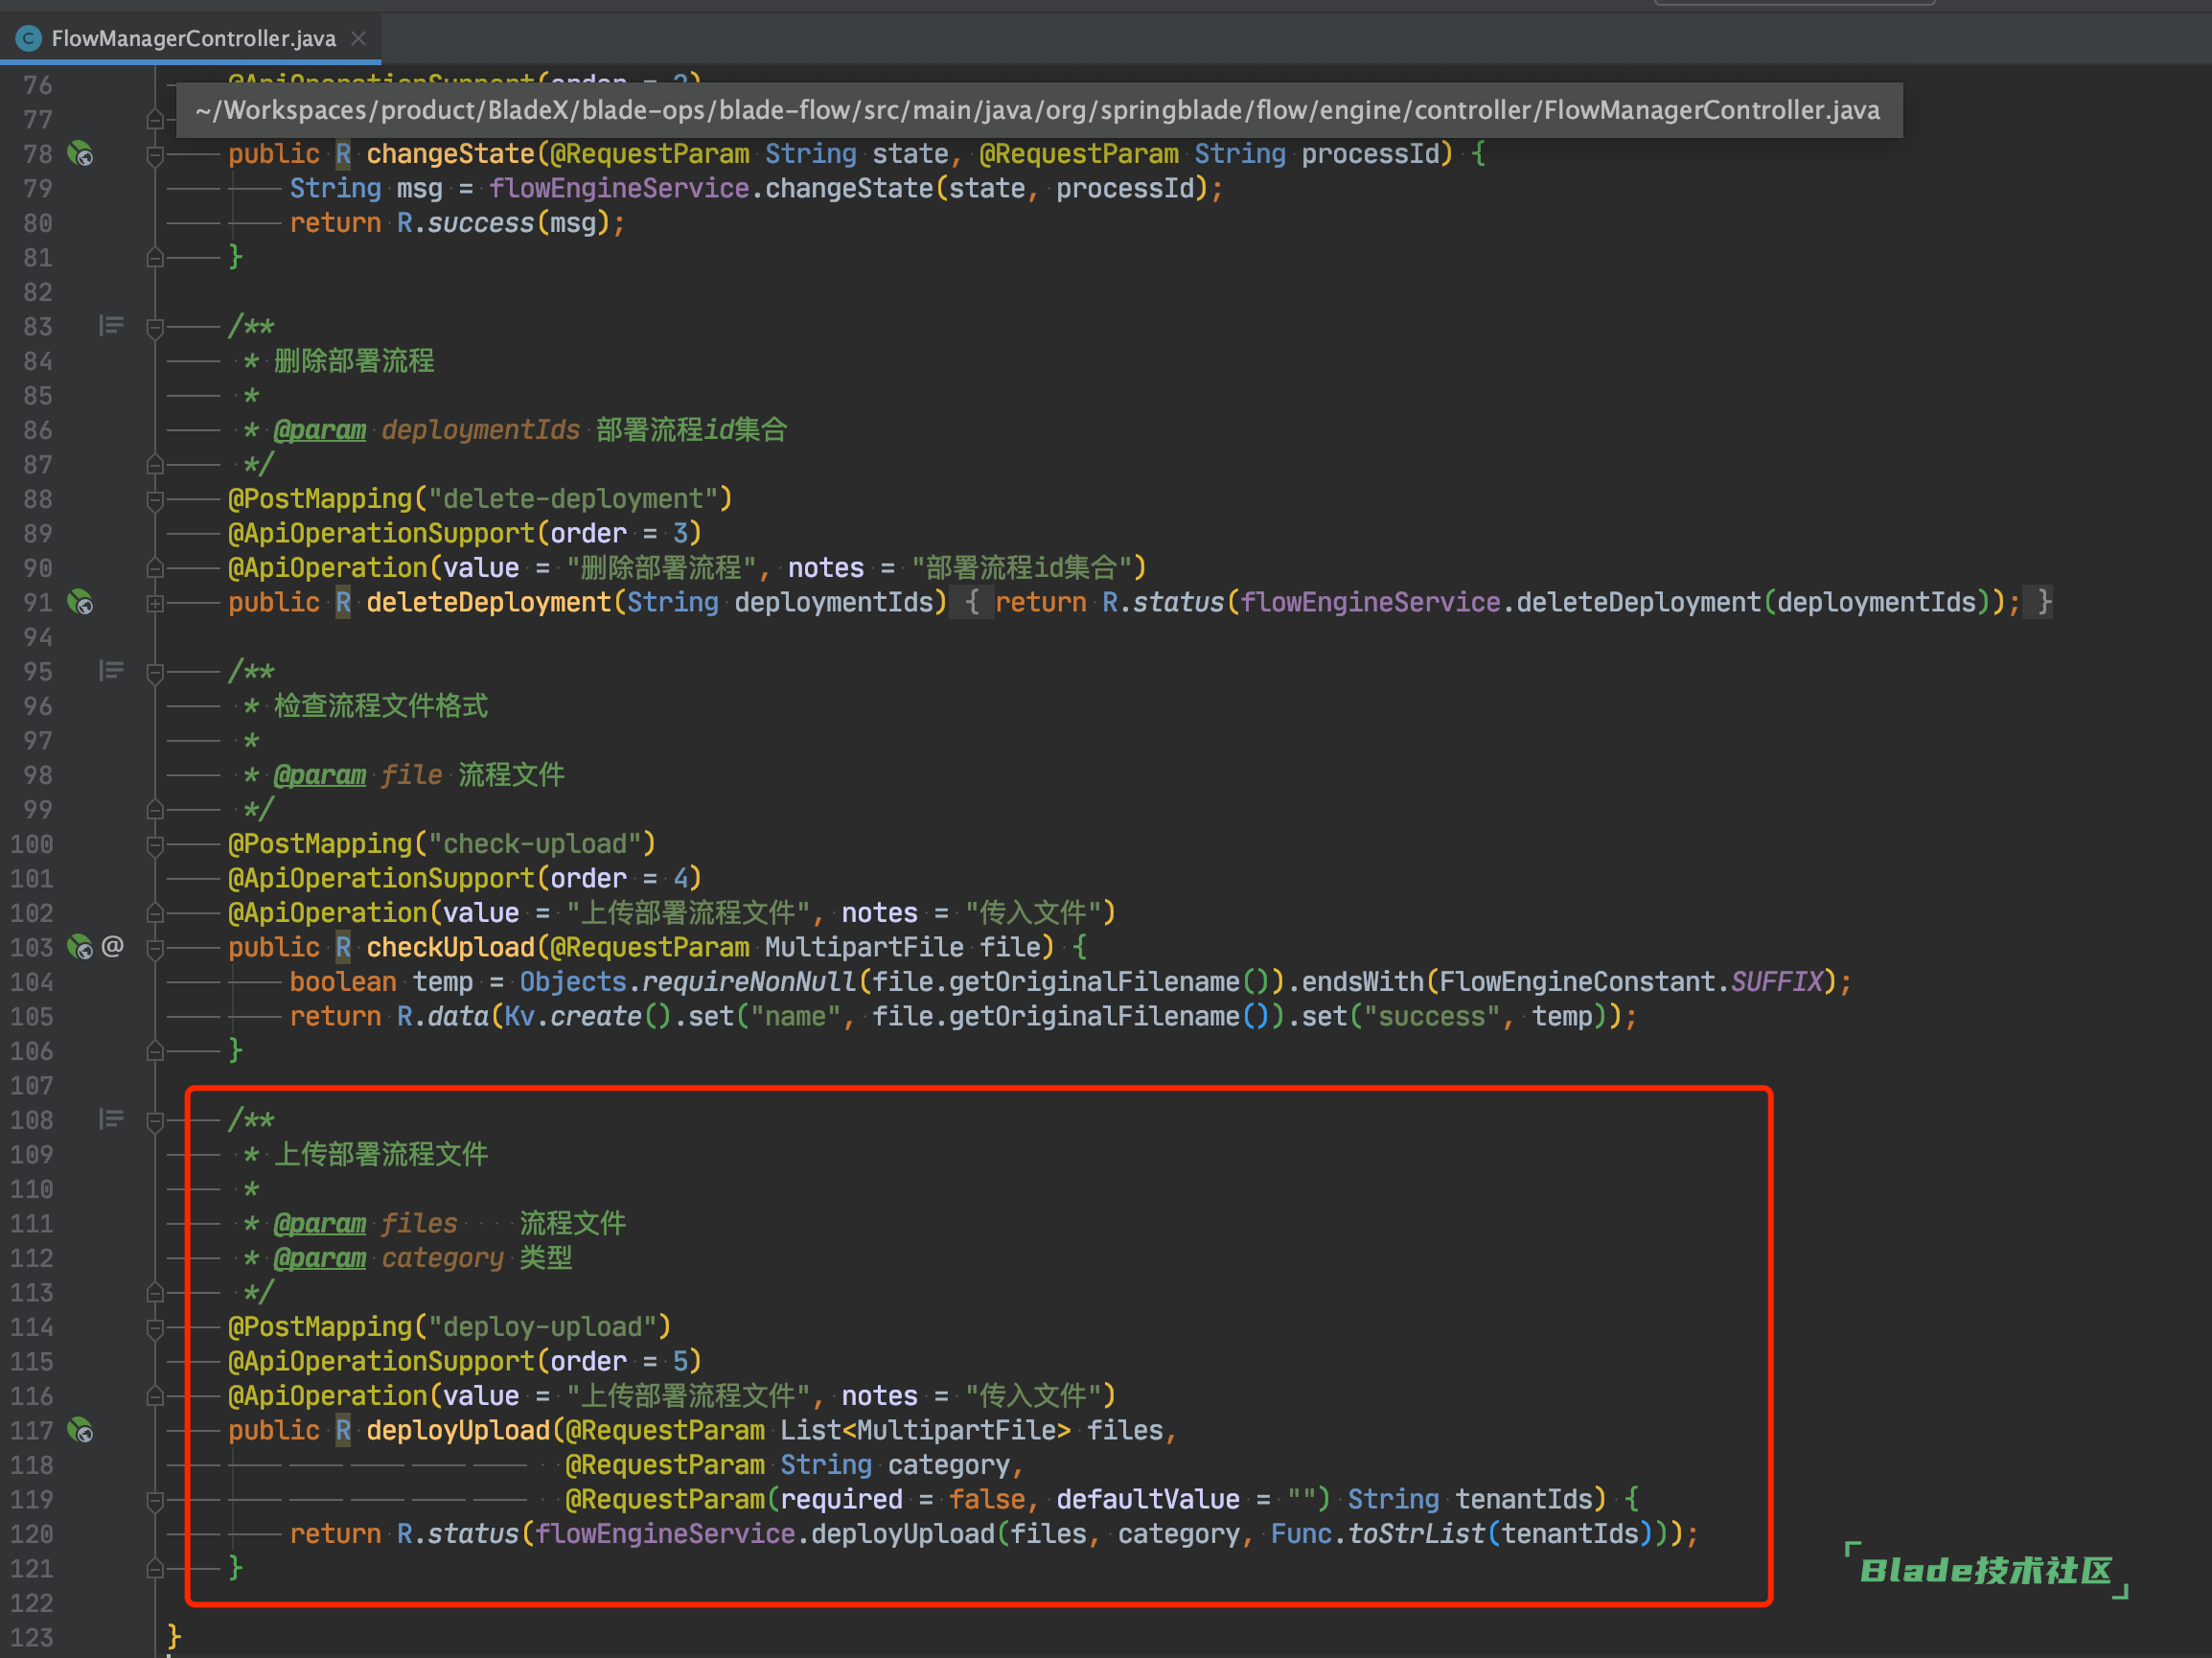The height and width of the screenshot is (1658, 2212).
Task: Click line number 100 in the gutter
Action: [32, 844]
